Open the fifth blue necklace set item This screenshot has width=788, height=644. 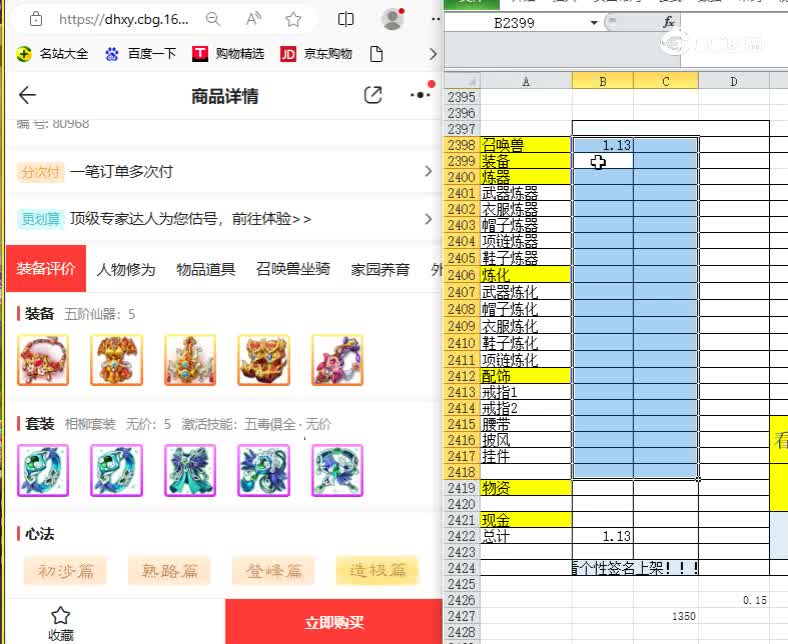coord(337,470)
